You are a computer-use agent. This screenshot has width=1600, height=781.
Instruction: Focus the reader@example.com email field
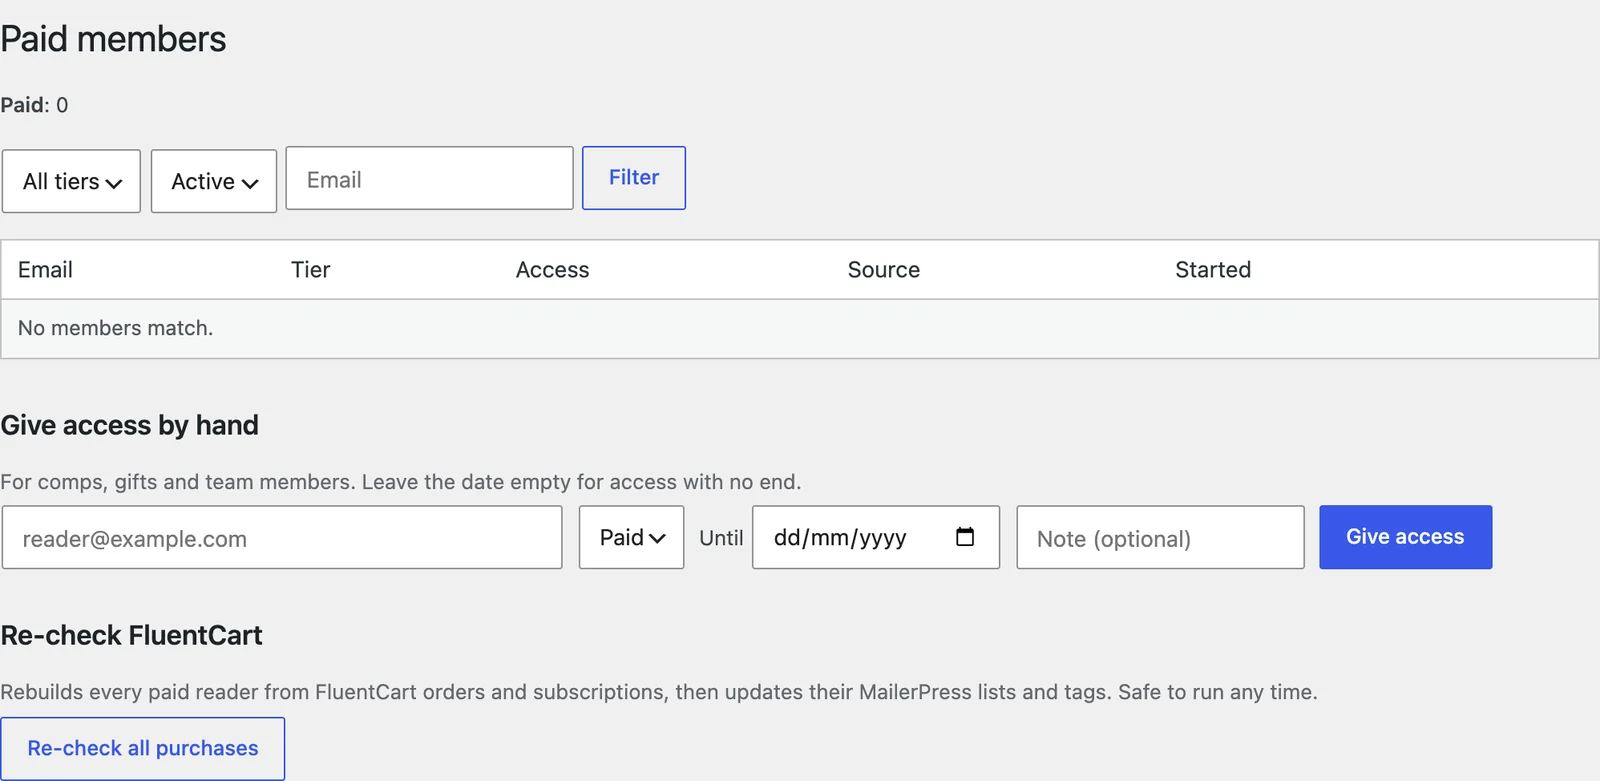[x=282, y=538]
